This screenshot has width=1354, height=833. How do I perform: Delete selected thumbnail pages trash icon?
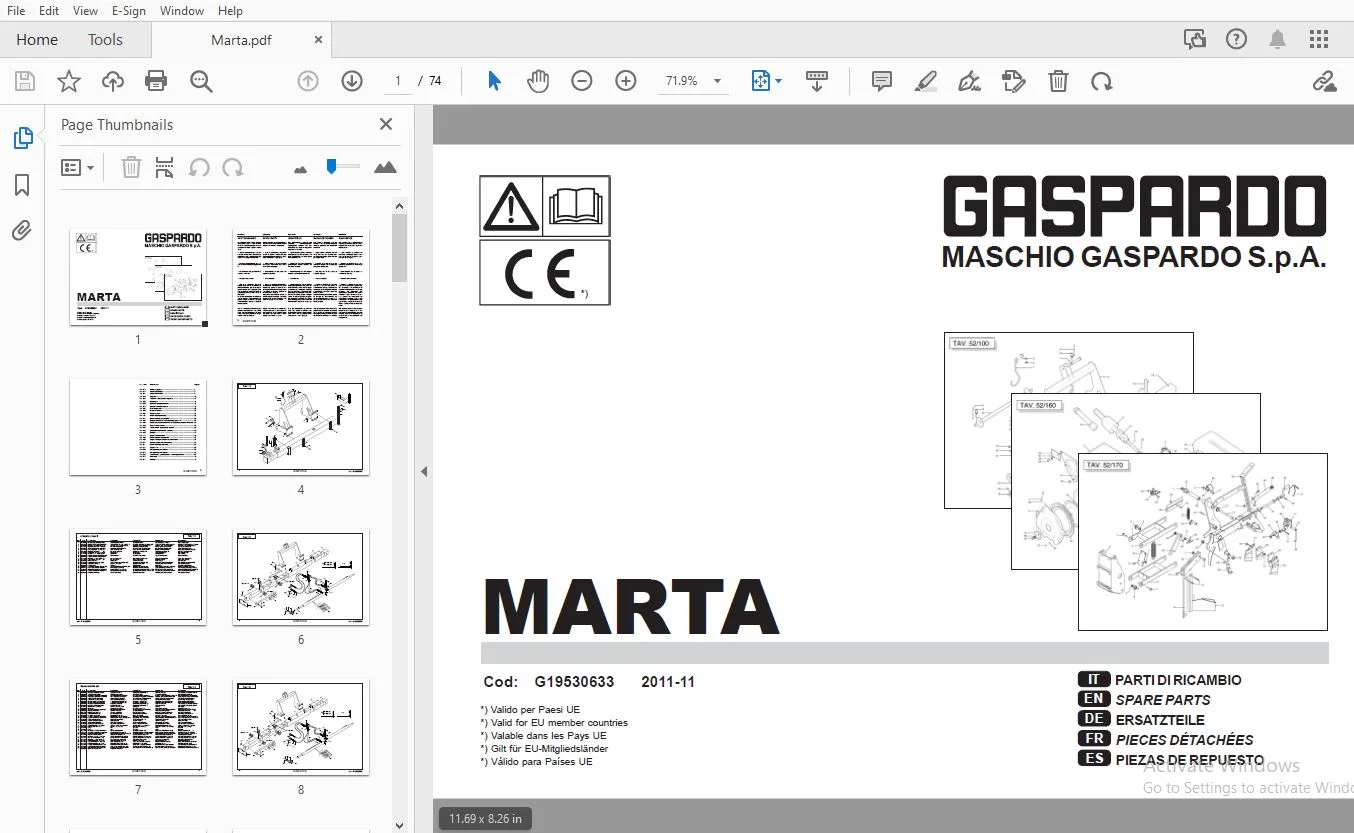(x=131, y=167)
